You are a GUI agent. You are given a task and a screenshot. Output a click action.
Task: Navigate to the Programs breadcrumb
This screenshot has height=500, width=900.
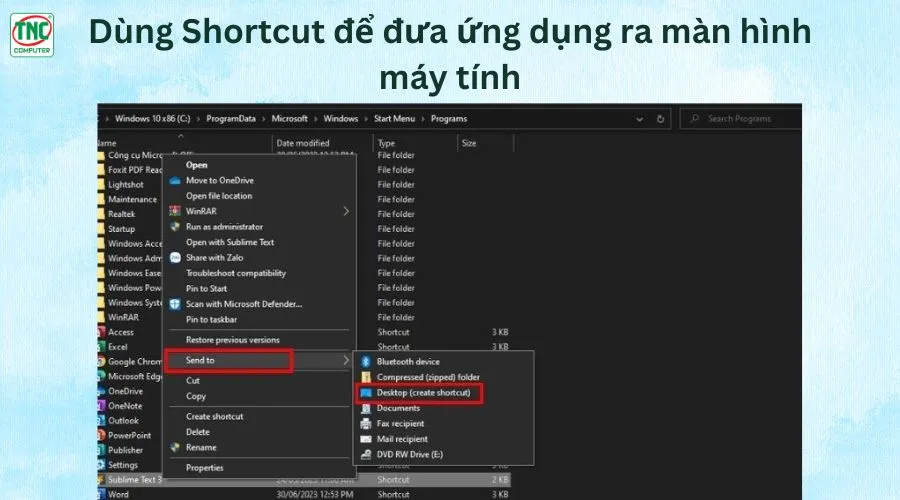tap(449, 119)
